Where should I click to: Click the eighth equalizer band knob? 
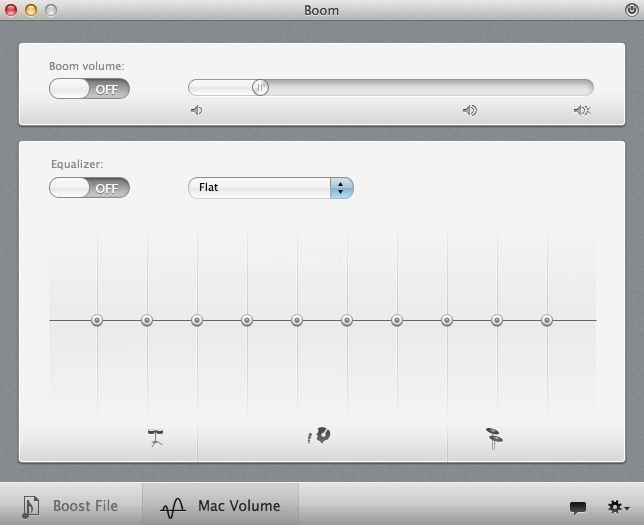tap(447, 320)
